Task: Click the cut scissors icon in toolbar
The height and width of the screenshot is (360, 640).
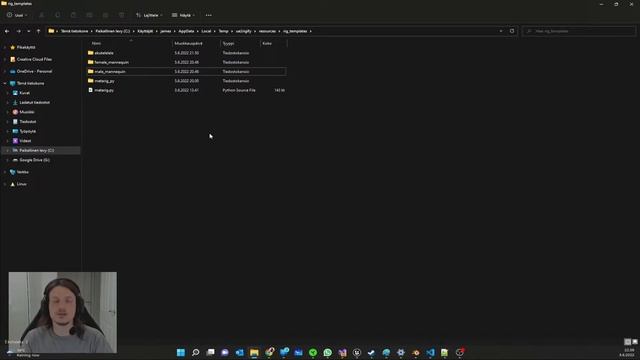Action: coord(42,15)
